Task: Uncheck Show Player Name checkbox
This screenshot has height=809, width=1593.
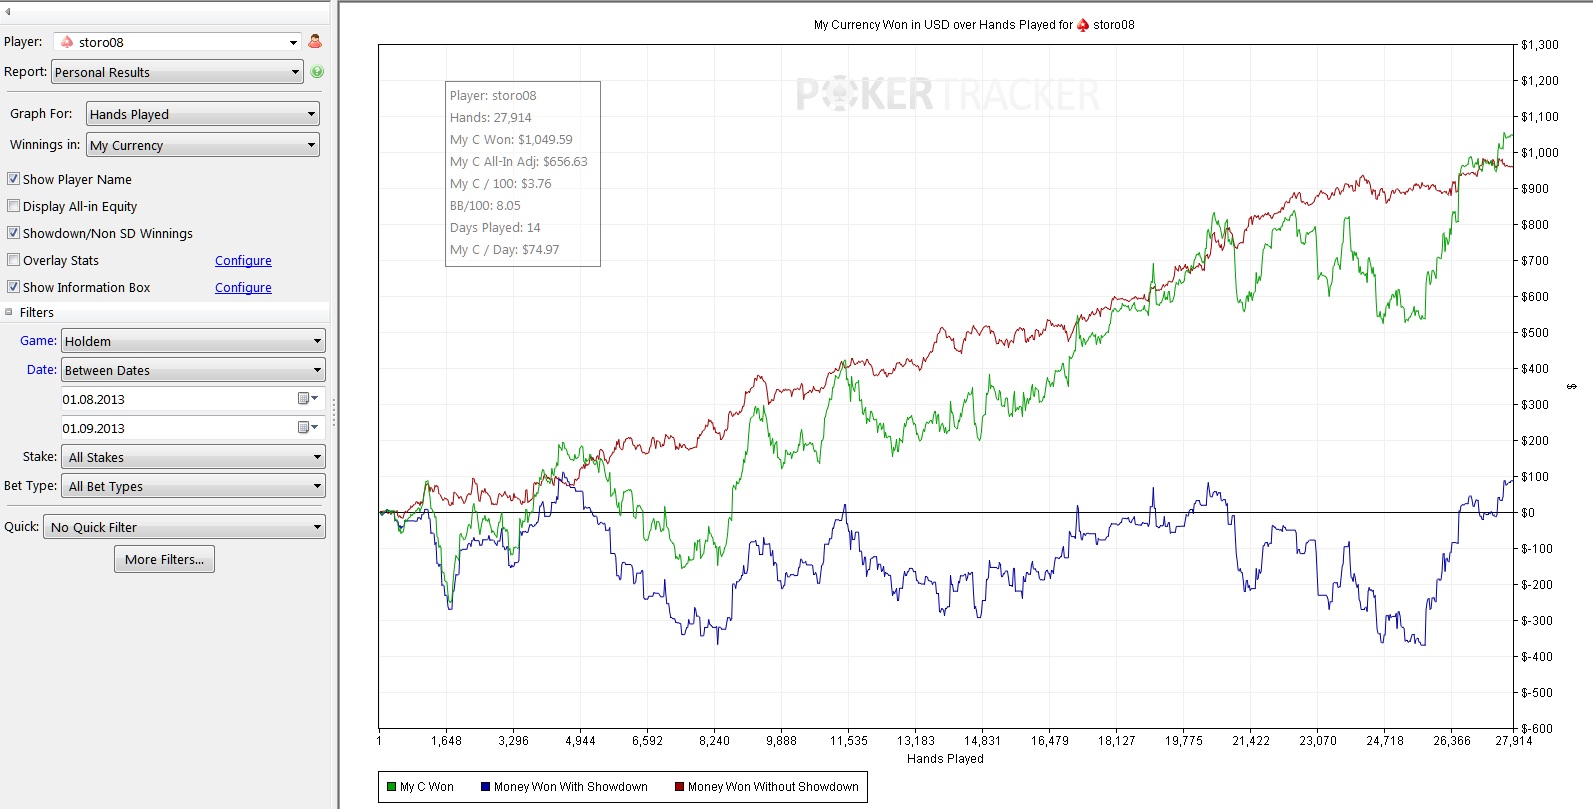Action: pos(14,179)
